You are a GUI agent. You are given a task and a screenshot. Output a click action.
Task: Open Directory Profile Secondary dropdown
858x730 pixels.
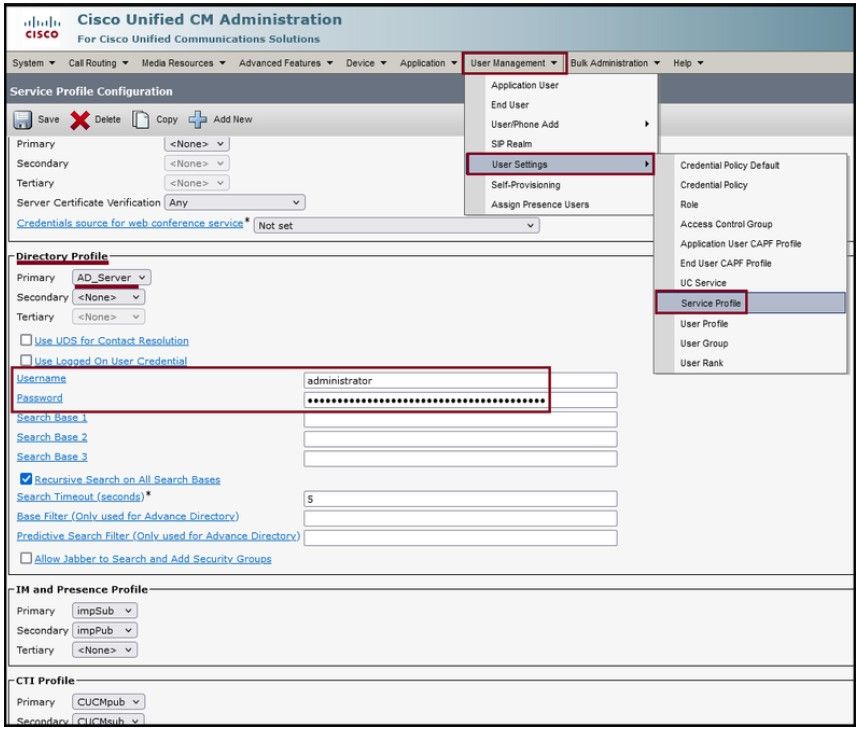tap(108, 297)
